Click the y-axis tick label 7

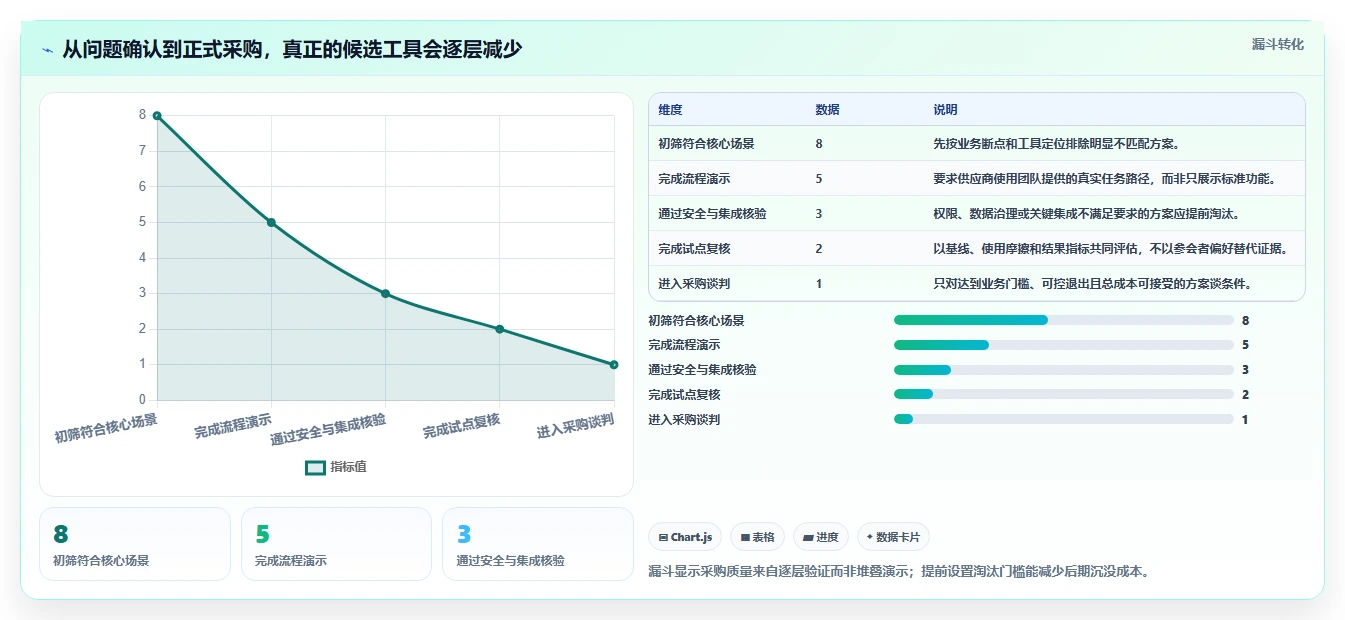coord(142,151)
